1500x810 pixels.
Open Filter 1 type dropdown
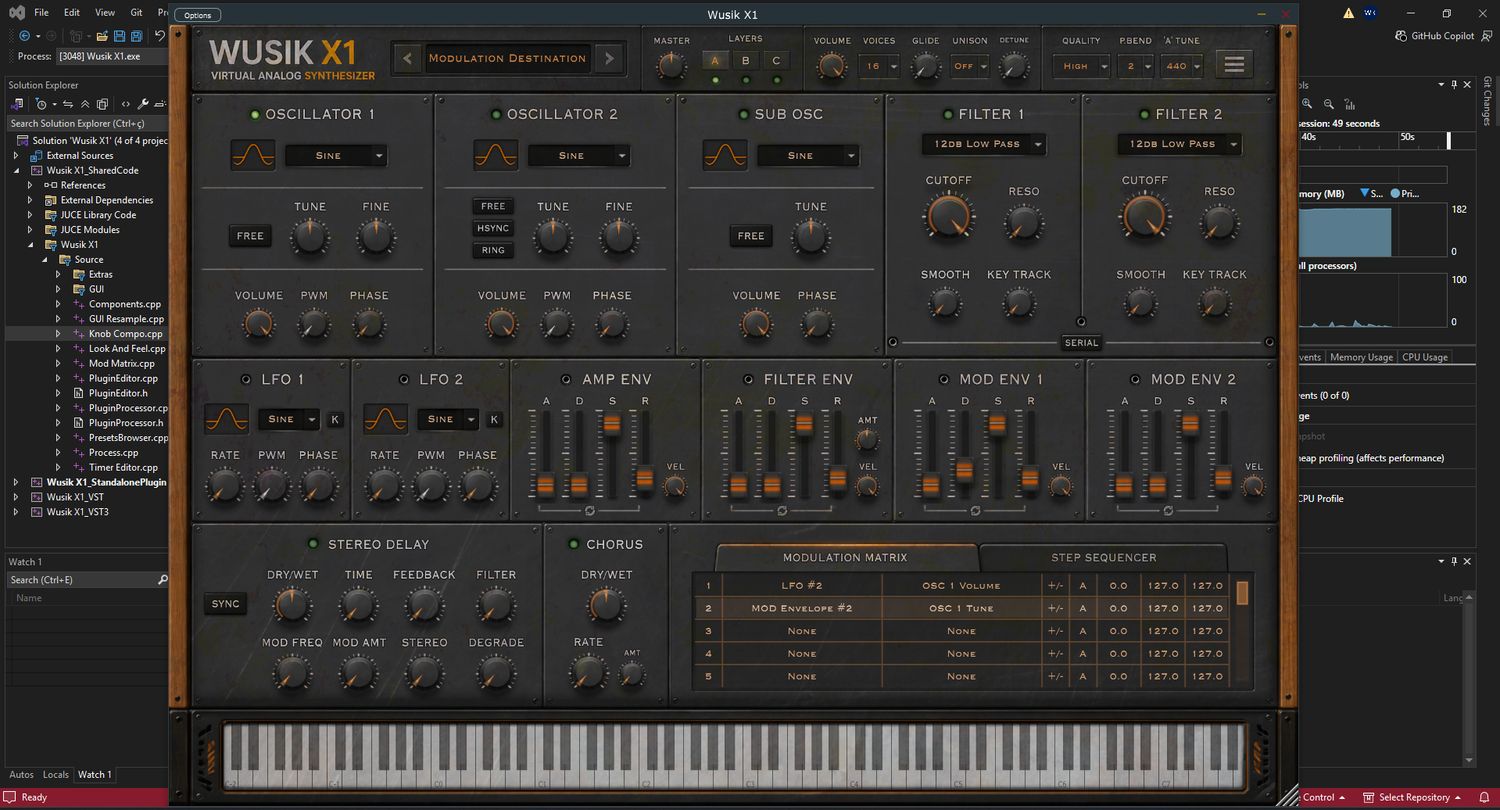tap(984, 144)
